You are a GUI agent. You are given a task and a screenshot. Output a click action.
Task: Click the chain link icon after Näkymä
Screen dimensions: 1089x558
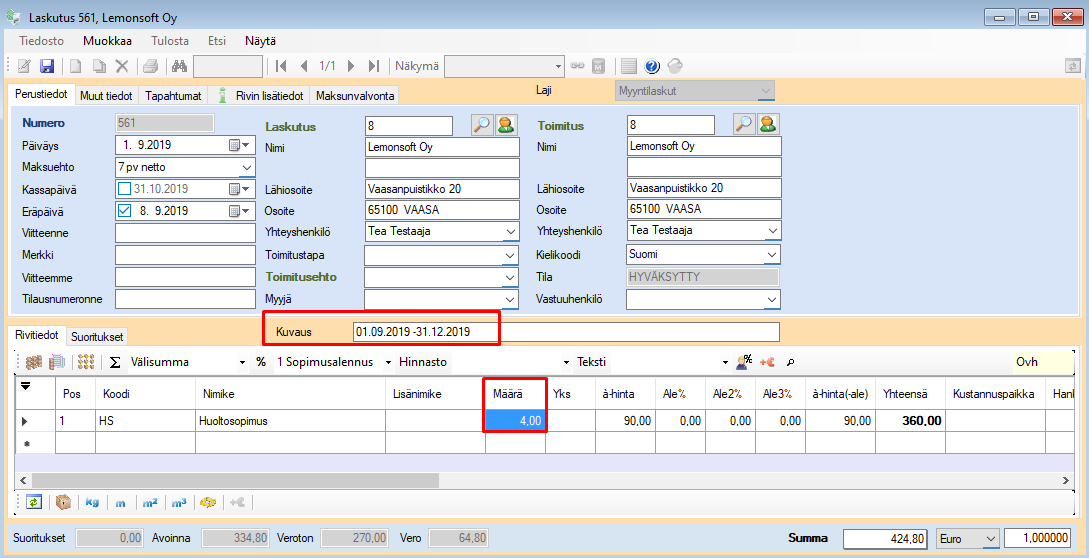pyautogui.click(x=577, y=66)
